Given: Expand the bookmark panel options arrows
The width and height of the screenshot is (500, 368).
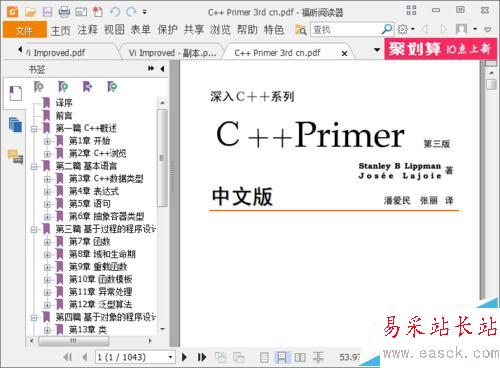Looking at the screenshot, I should tap(151, 69).
